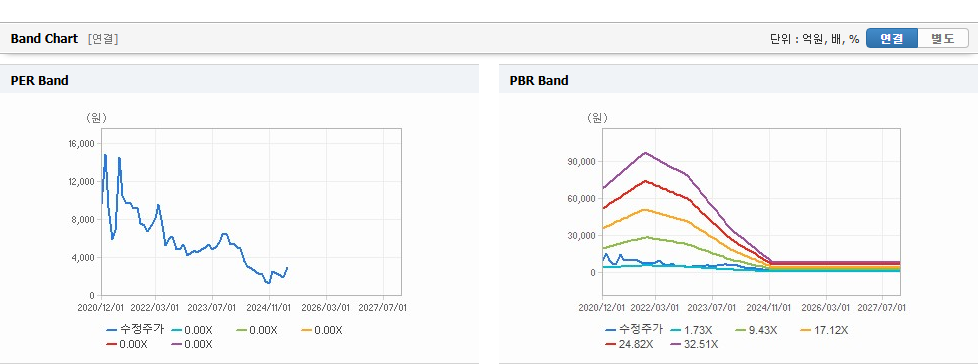This screenshot has height=364, width=978.
Task: Click 16,000 on PER Band y-axis
Action: coord(81,143)
